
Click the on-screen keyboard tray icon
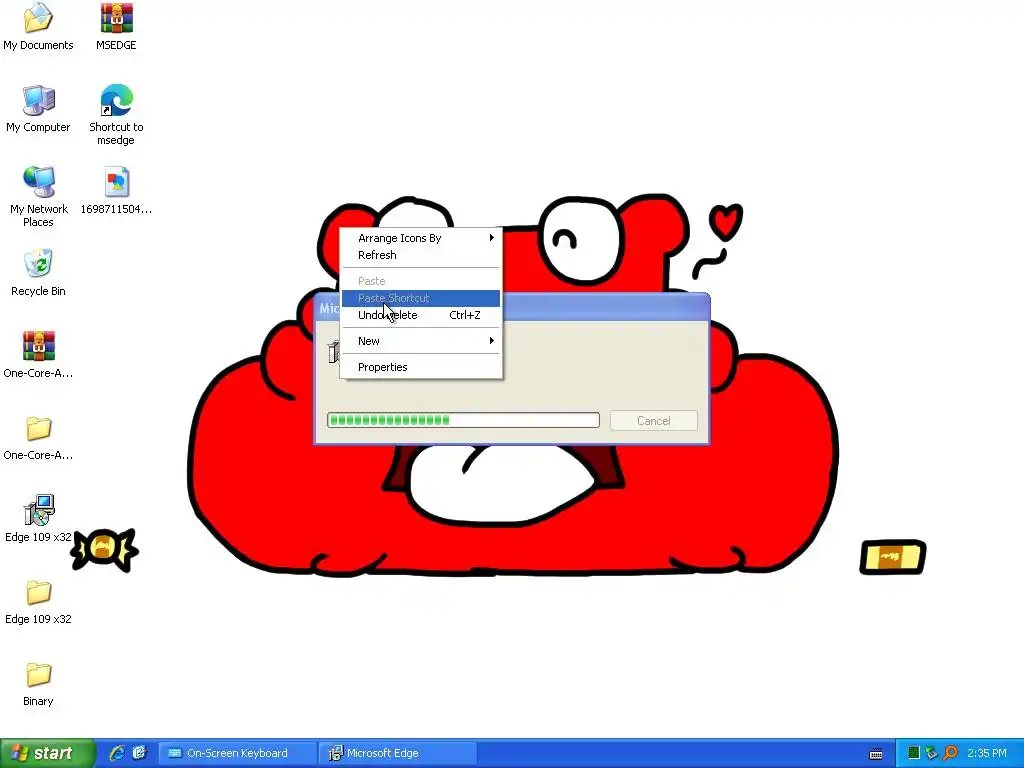(x=876, y=754)
